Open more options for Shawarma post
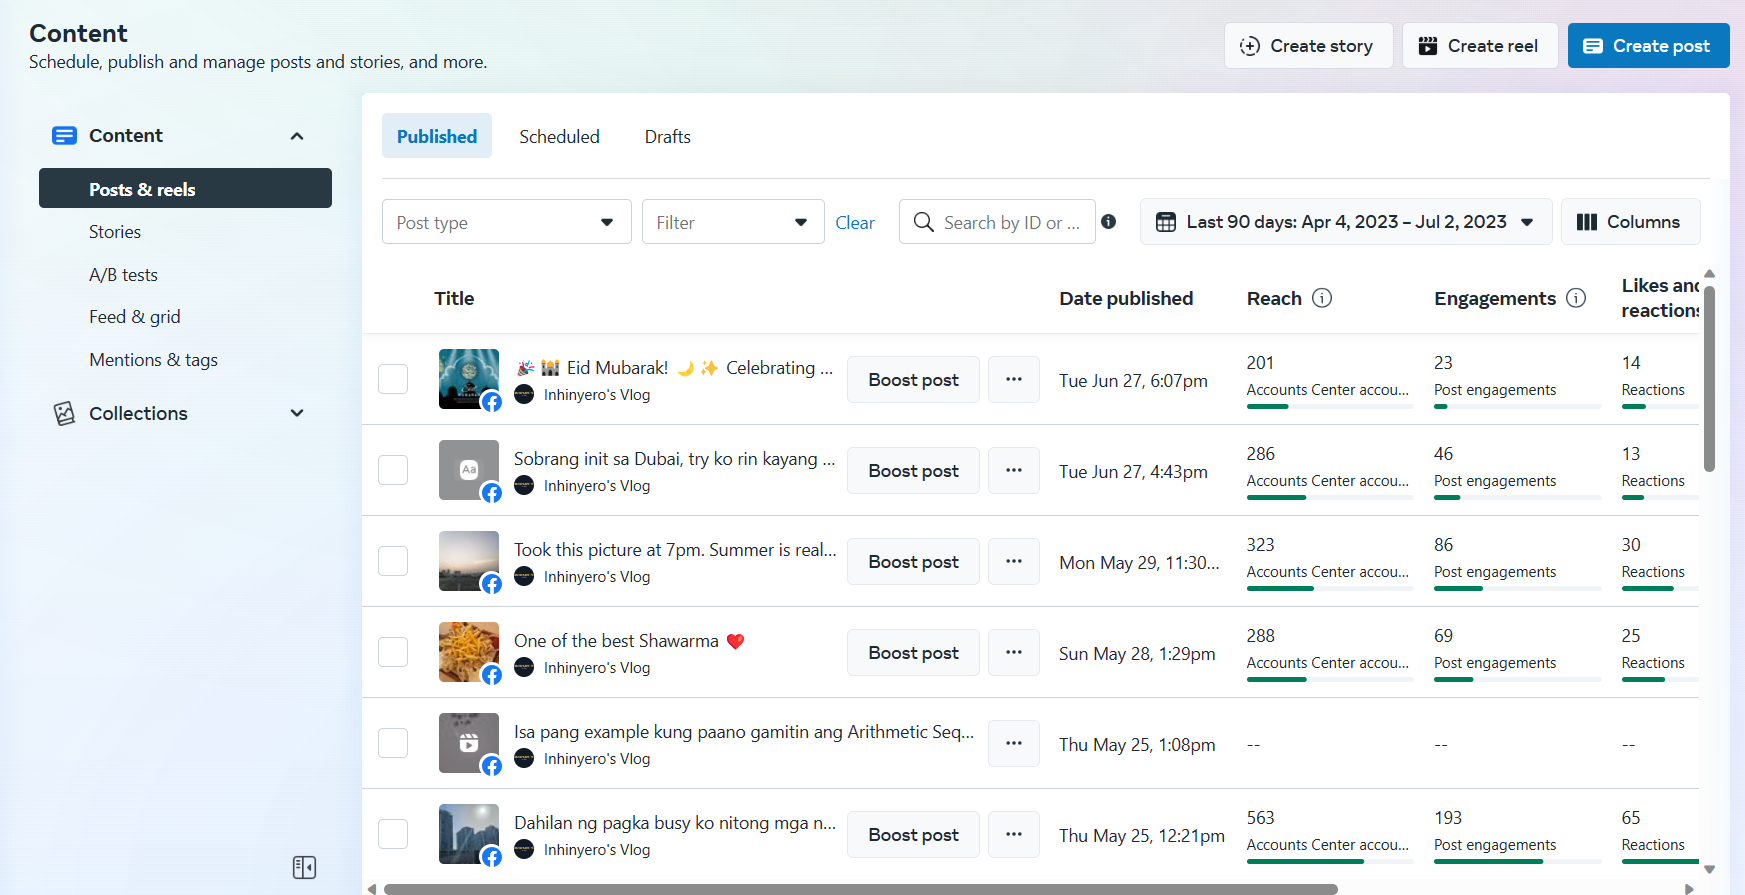Screen dimensions: 1745x895 [1014, 653]
